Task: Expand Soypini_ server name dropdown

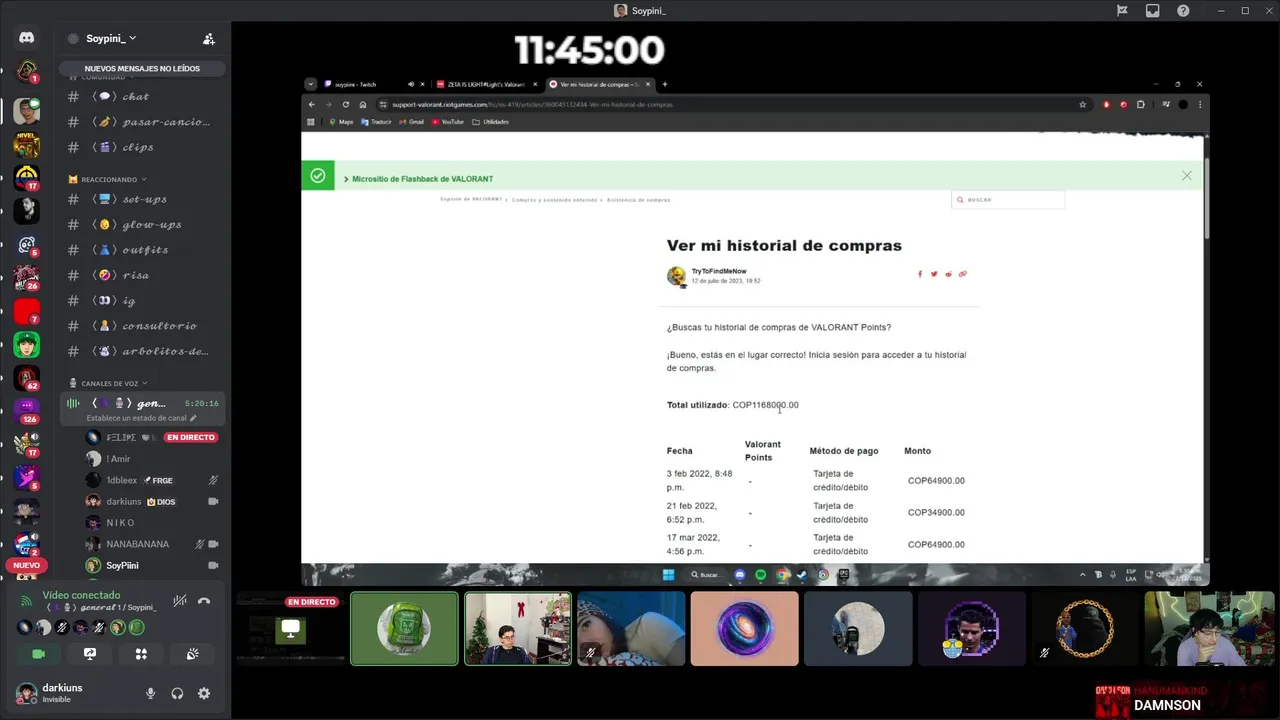Action: (110, 38)
